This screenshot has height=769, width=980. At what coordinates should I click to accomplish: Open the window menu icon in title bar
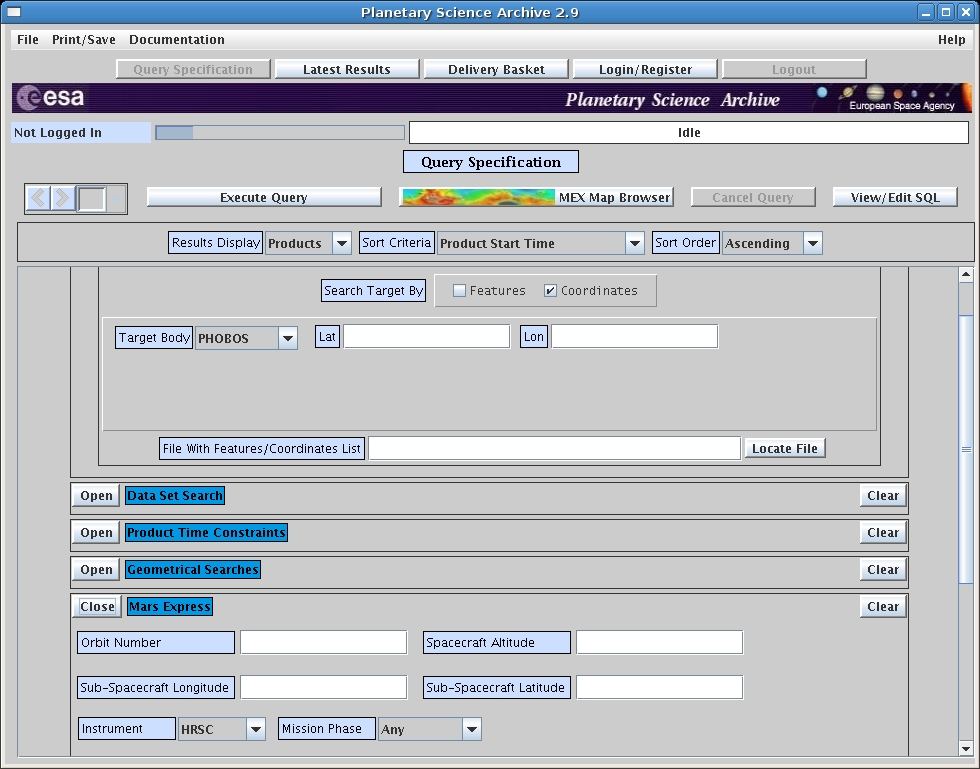pos(13,12)
